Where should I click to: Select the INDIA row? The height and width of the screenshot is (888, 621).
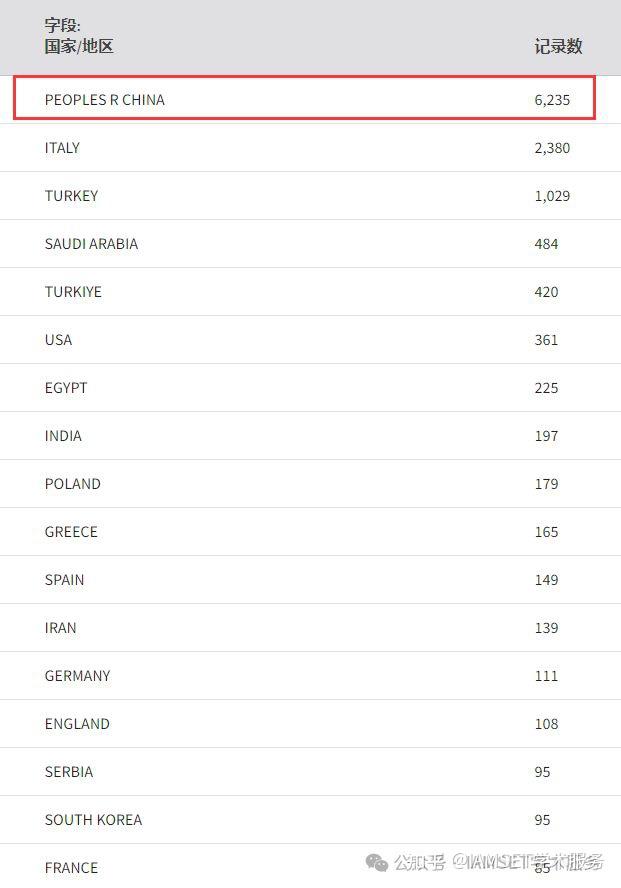[63, 436]
